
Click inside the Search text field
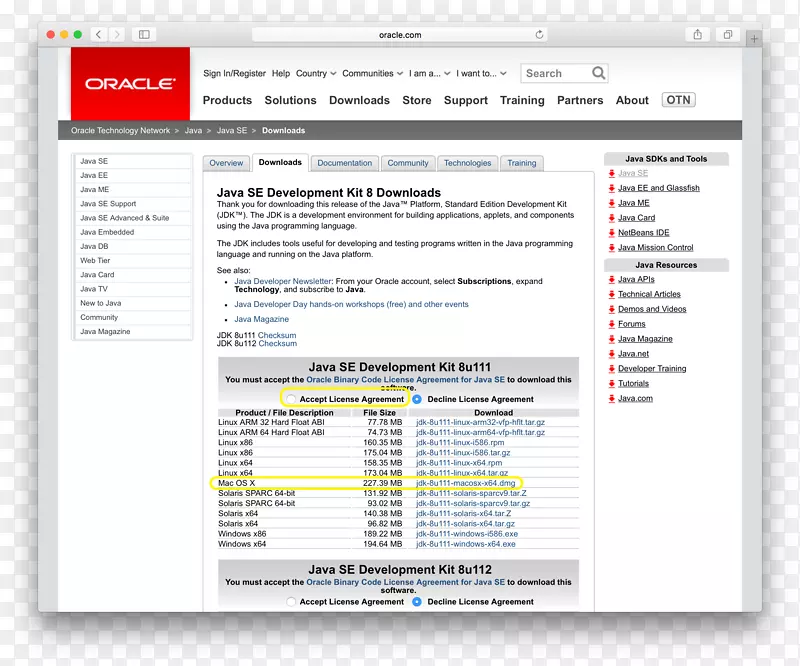coord(555,73)
